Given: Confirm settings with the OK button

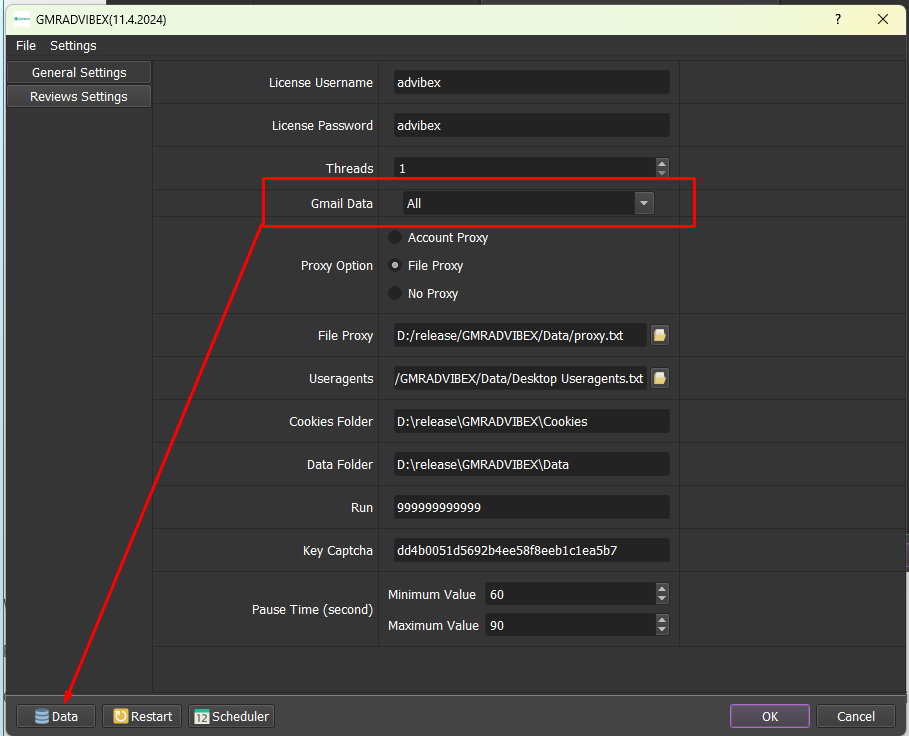Looking at the screenshot, I should [769, 716].
